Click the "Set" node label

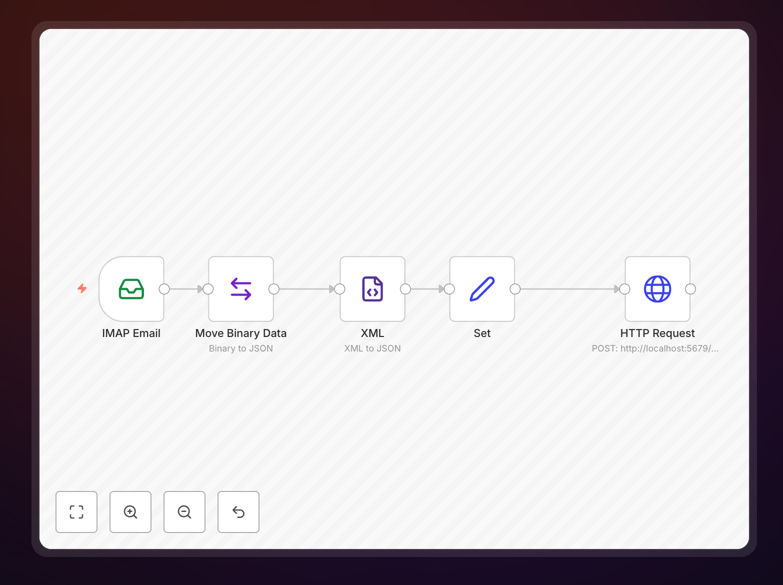tap(482, 333)
